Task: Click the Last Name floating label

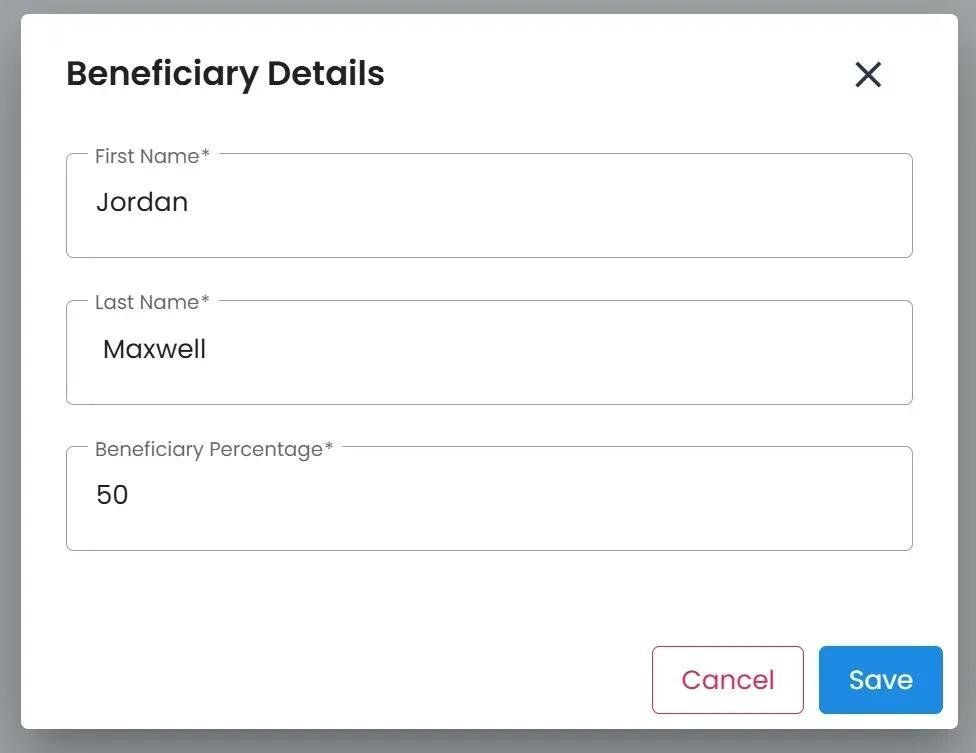Action: click(x=147, y=302)
